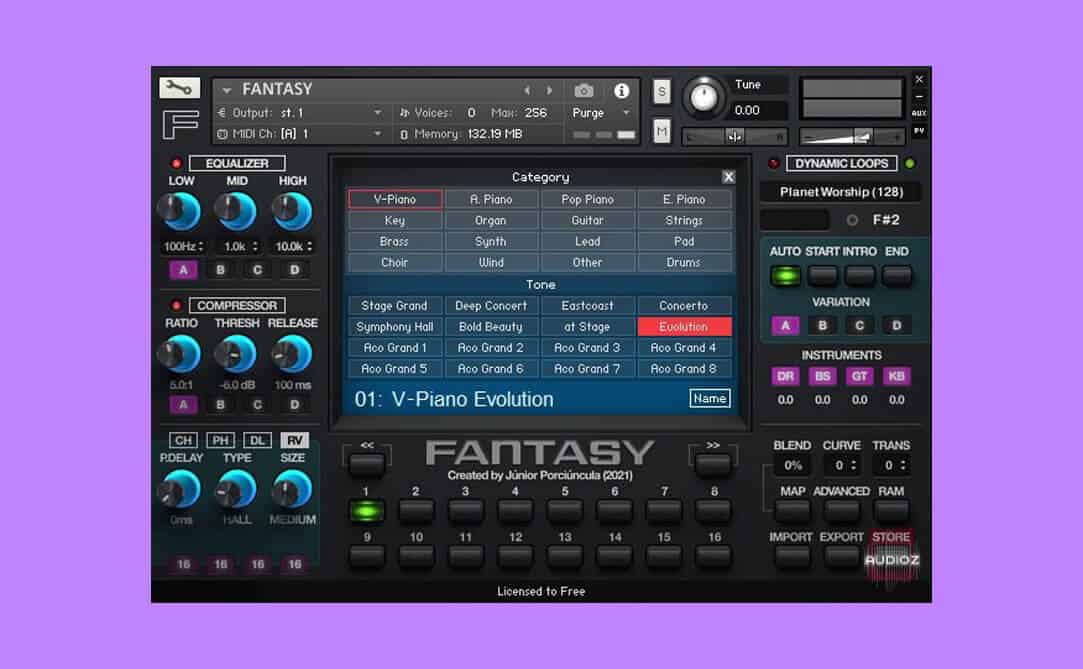Select Compressor preset B
This screenshot has width=1083, height=669.
click(x=220, y=405)
